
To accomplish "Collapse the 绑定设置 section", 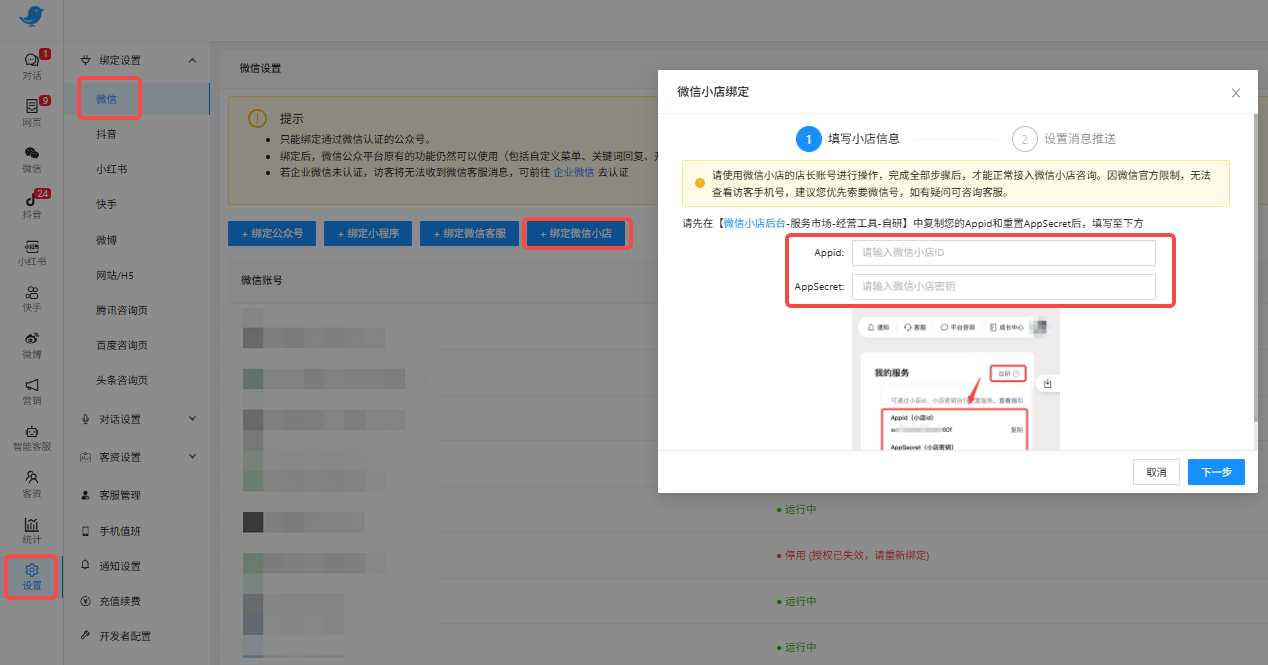I will [192, 61].
